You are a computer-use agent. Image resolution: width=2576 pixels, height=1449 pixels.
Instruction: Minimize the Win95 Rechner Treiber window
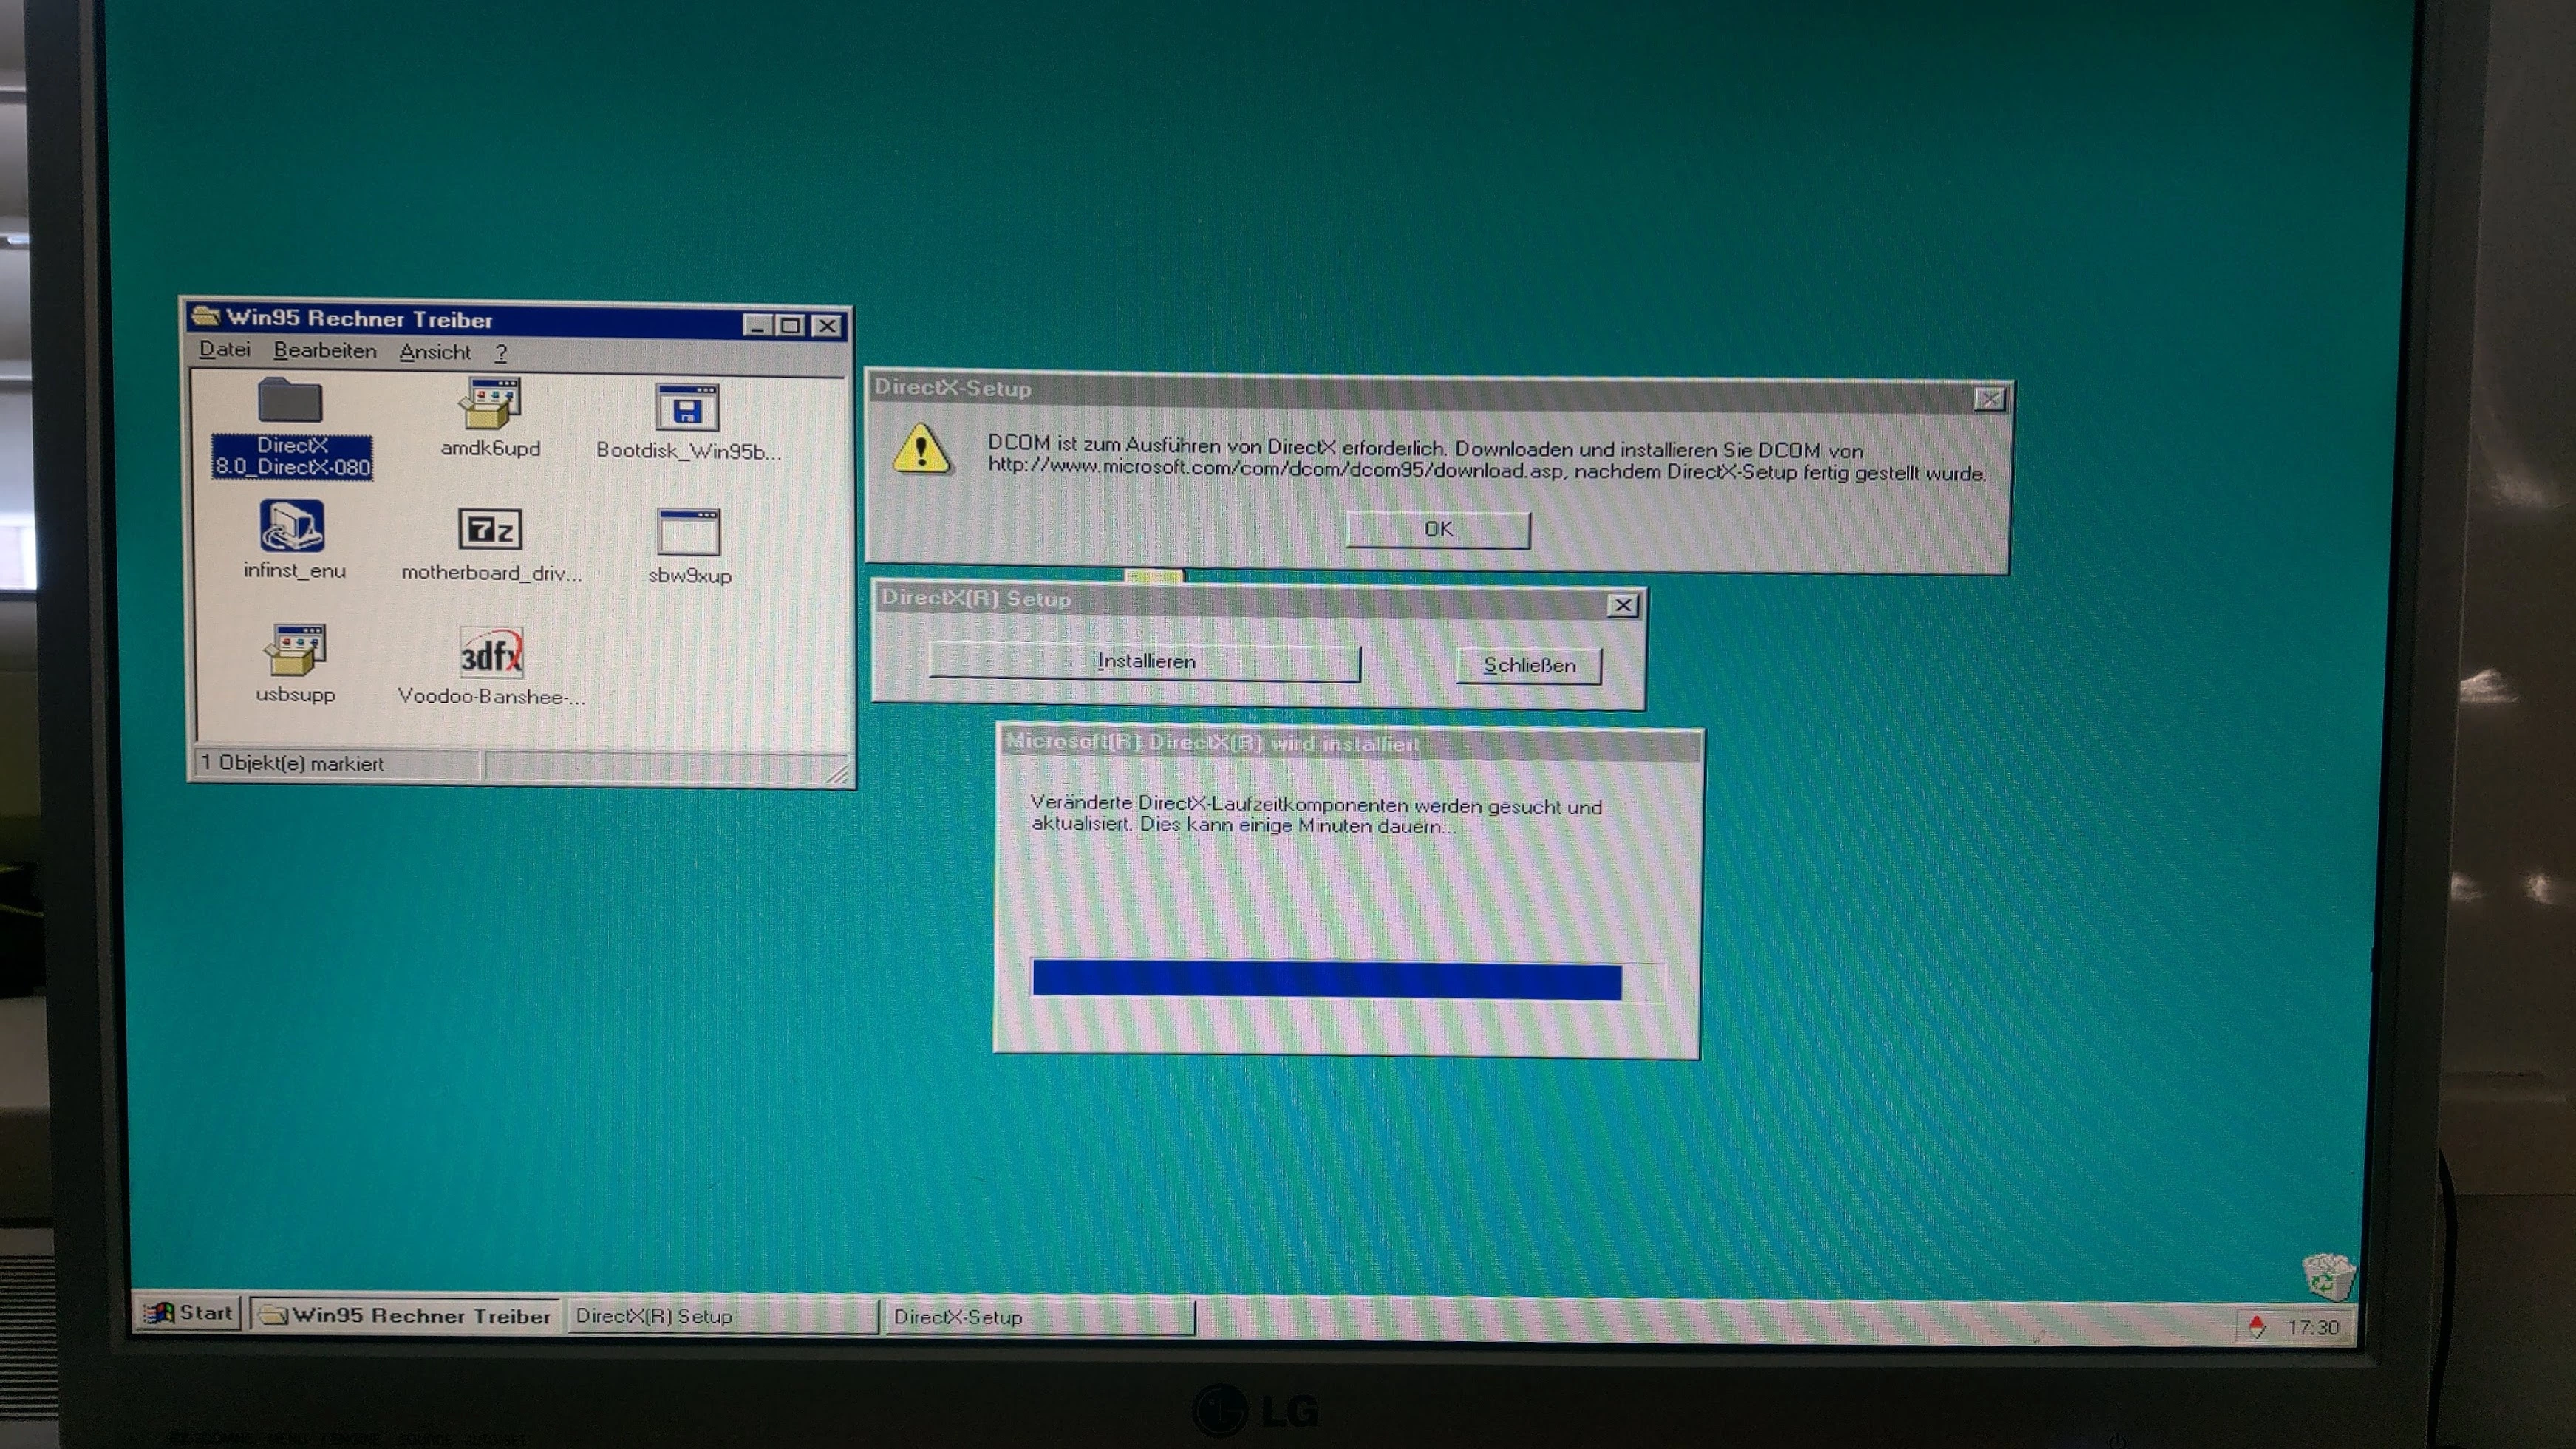pos(758,325)
